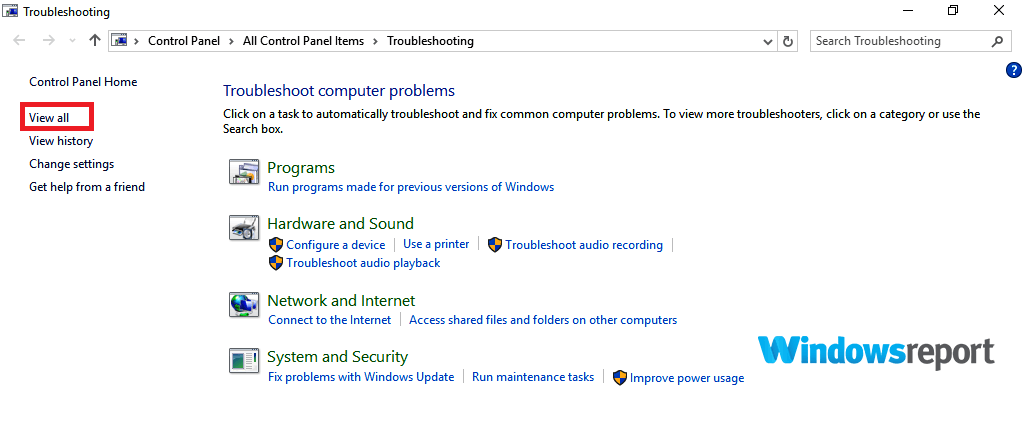This screenshot has width=1024, height=422.
Task: Open View history link
Action: (61, 141)
